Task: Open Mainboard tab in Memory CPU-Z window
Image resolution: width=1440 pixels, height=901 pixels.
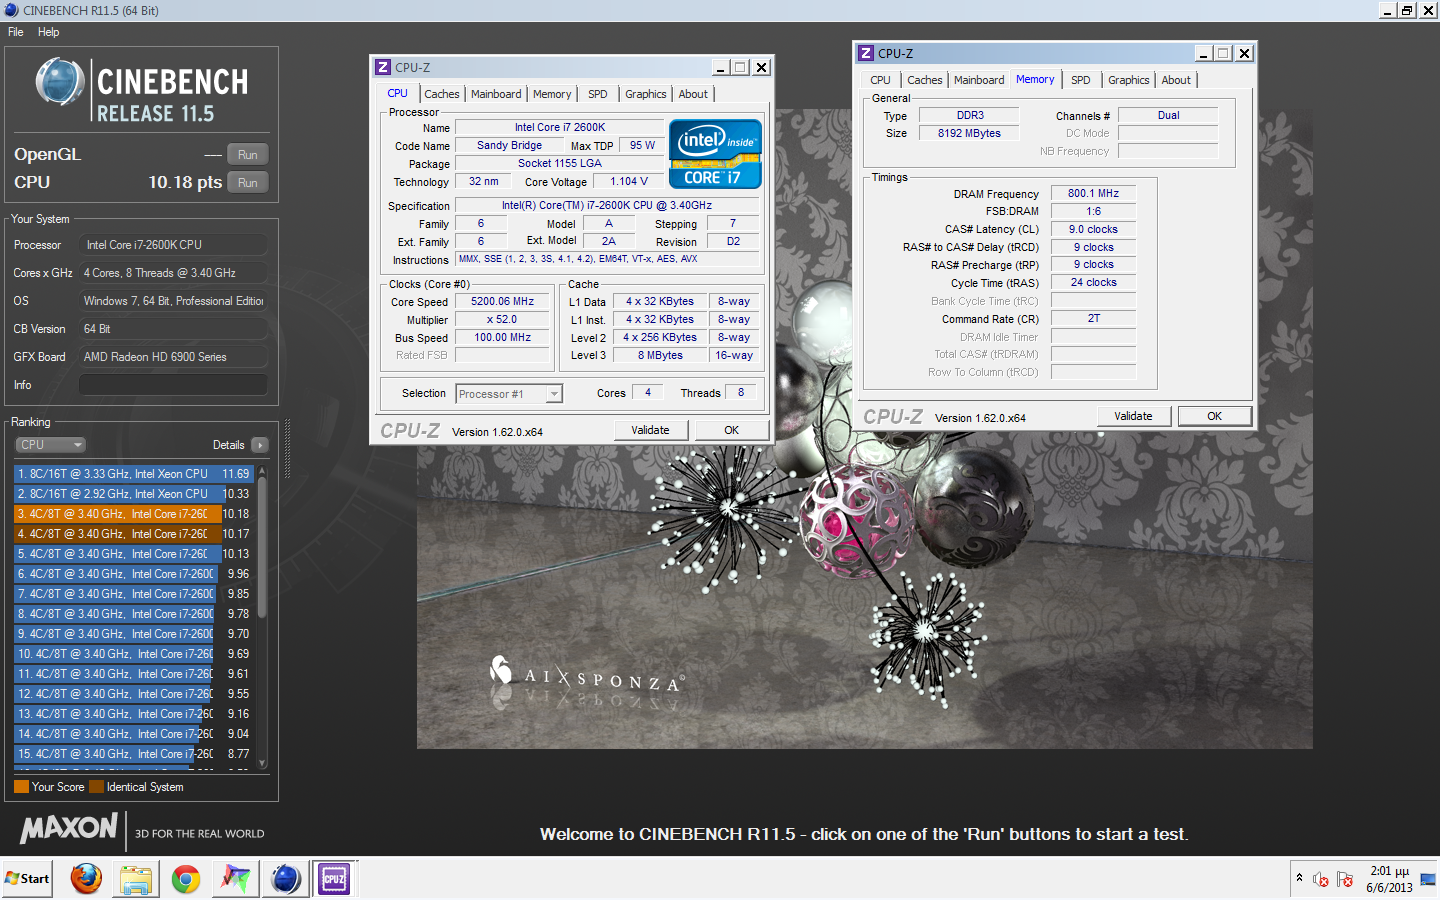Action: [x=979, y=80]
